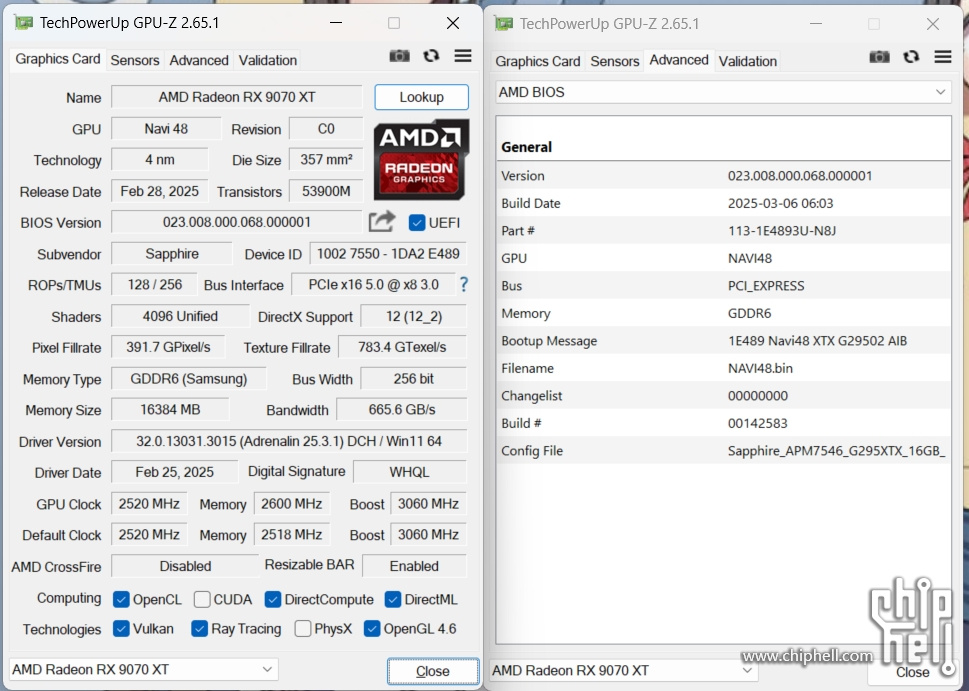The width and height of the screenshot is (969, 691).
Task: Click the Device ID field 1002 7550
Action: pyautogui.click(x=388, y=254)
